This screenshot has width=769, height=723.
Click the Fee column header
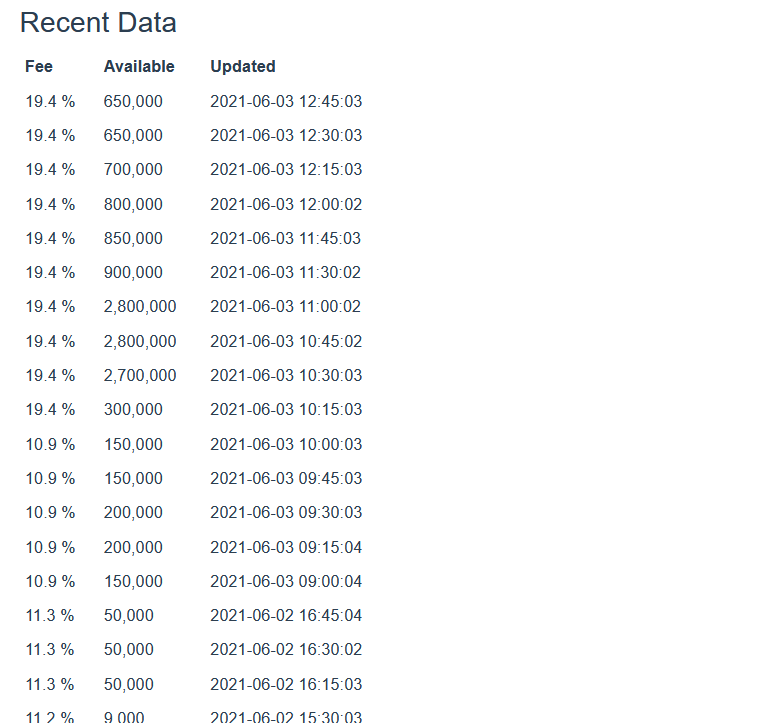(x=39, y=67)
